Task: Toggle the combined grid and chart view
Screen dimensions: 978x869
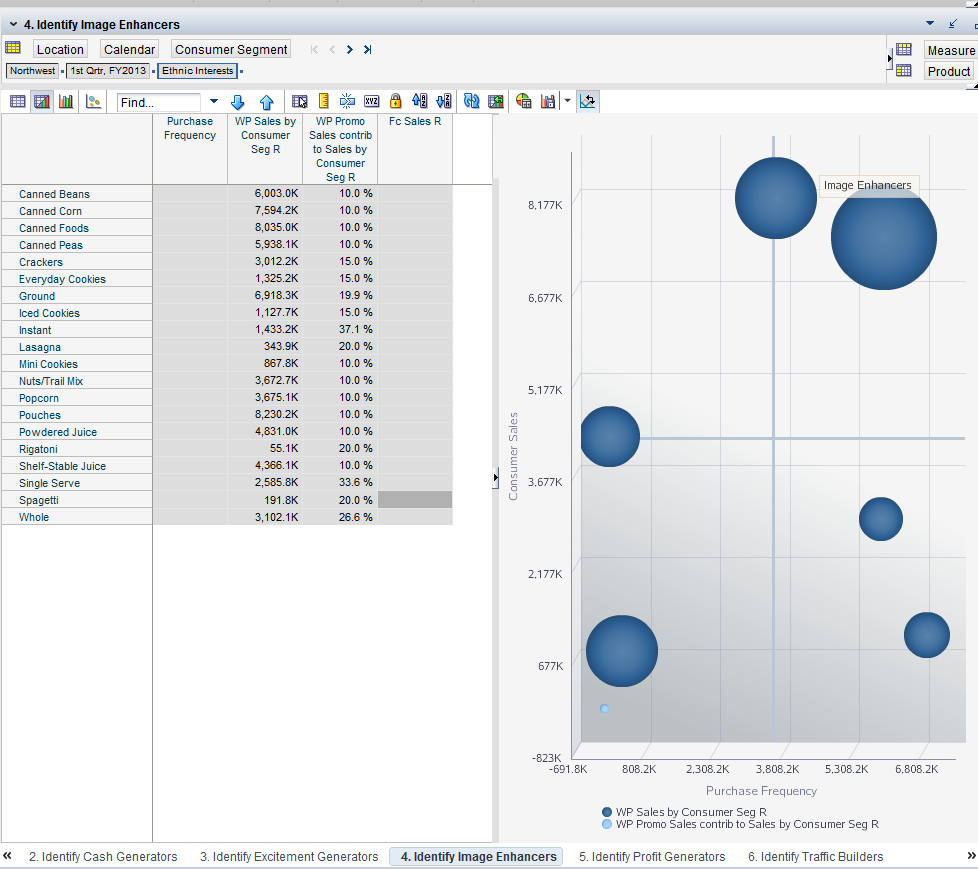Action: (x=42, y=101)
